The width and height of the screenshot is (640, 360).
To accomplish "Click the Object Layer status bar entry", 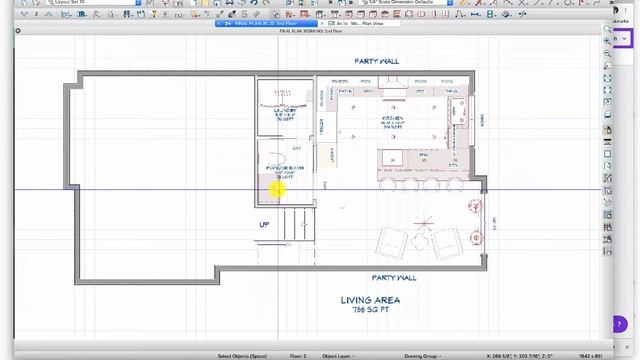I will [338, 356].
